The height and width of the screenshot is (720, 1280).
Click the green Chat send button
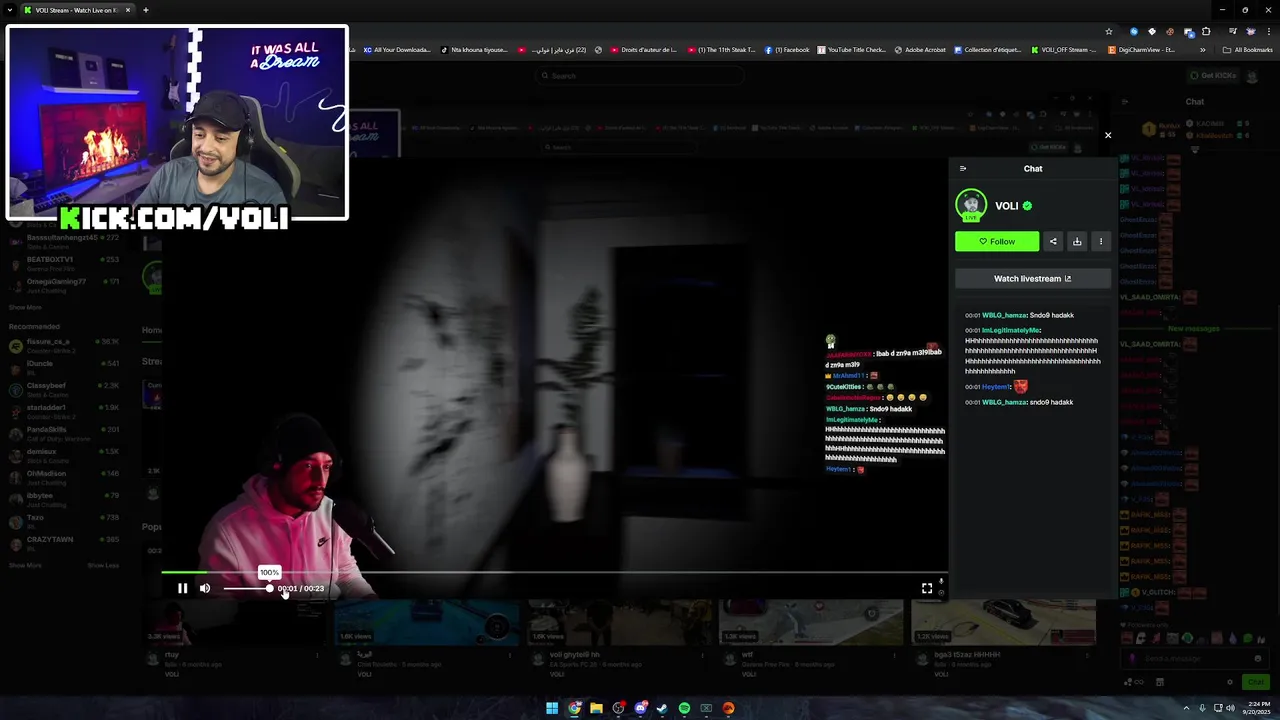pyautogui.click(x=1255, y=682)
